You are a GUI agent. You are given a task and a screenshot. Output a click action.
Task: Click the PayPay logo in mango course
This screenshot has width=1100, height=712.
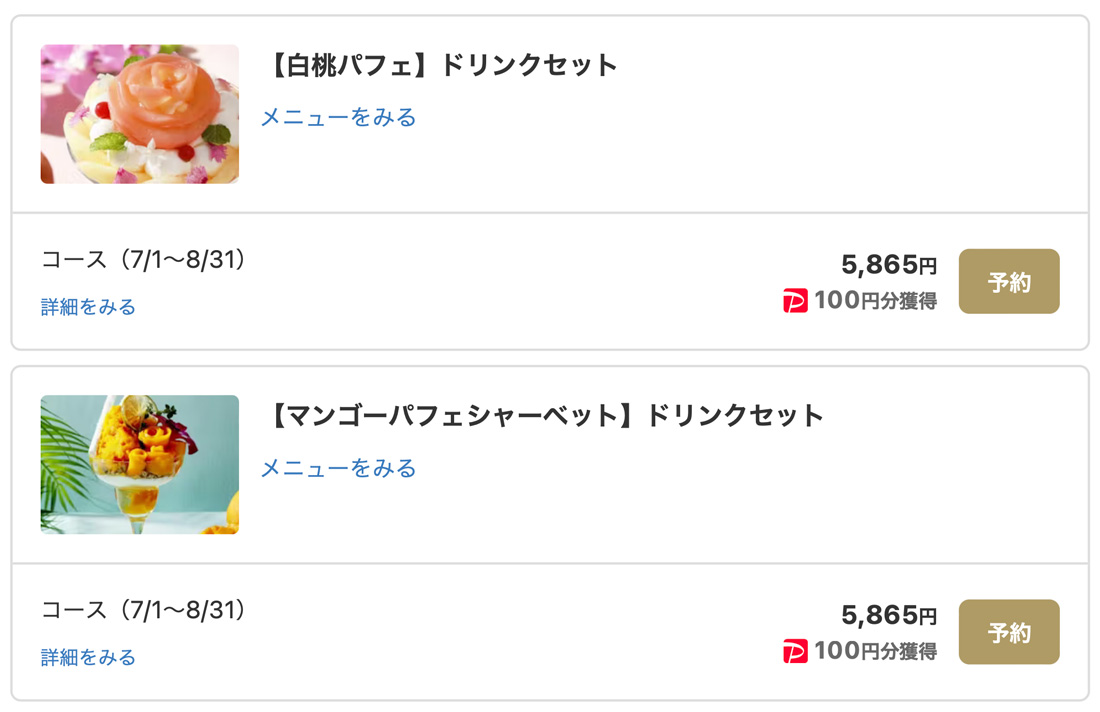pyautogui.click(x=795, y=651)
